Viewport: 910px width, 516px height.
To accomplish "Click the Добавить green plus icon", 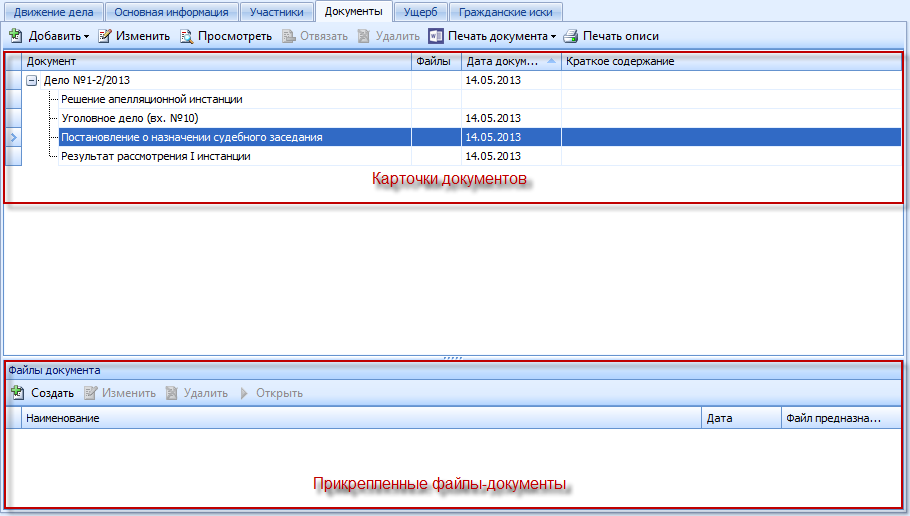I will 16,36.
